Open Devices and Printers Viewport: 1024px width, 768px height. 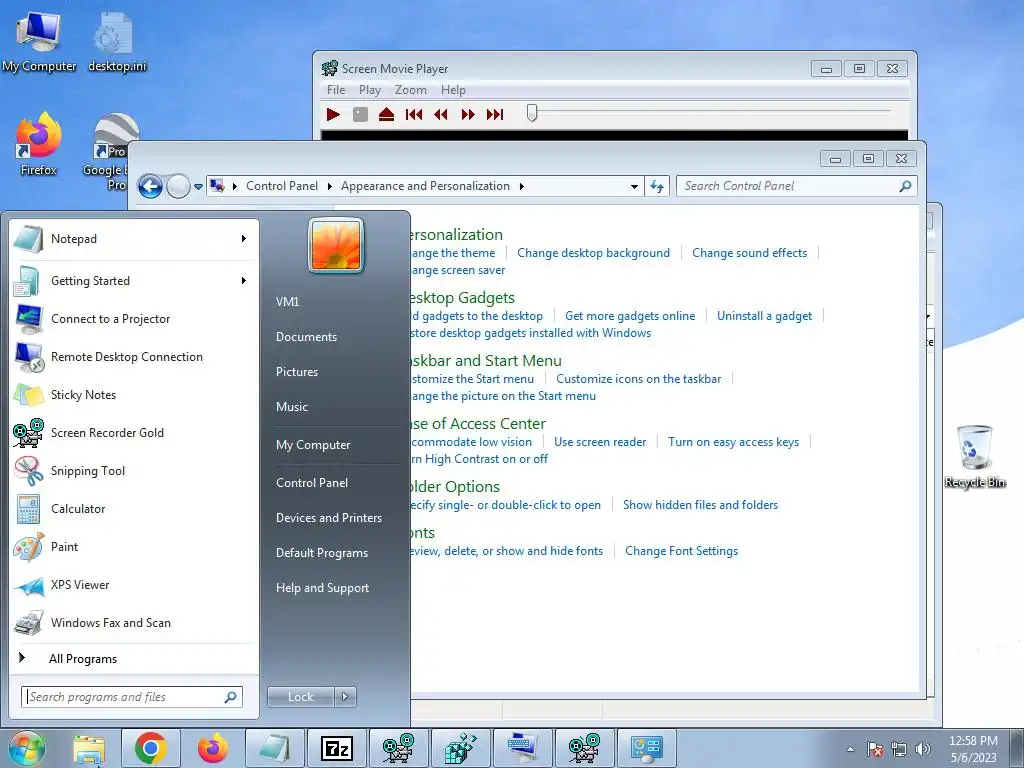(329, 518)
